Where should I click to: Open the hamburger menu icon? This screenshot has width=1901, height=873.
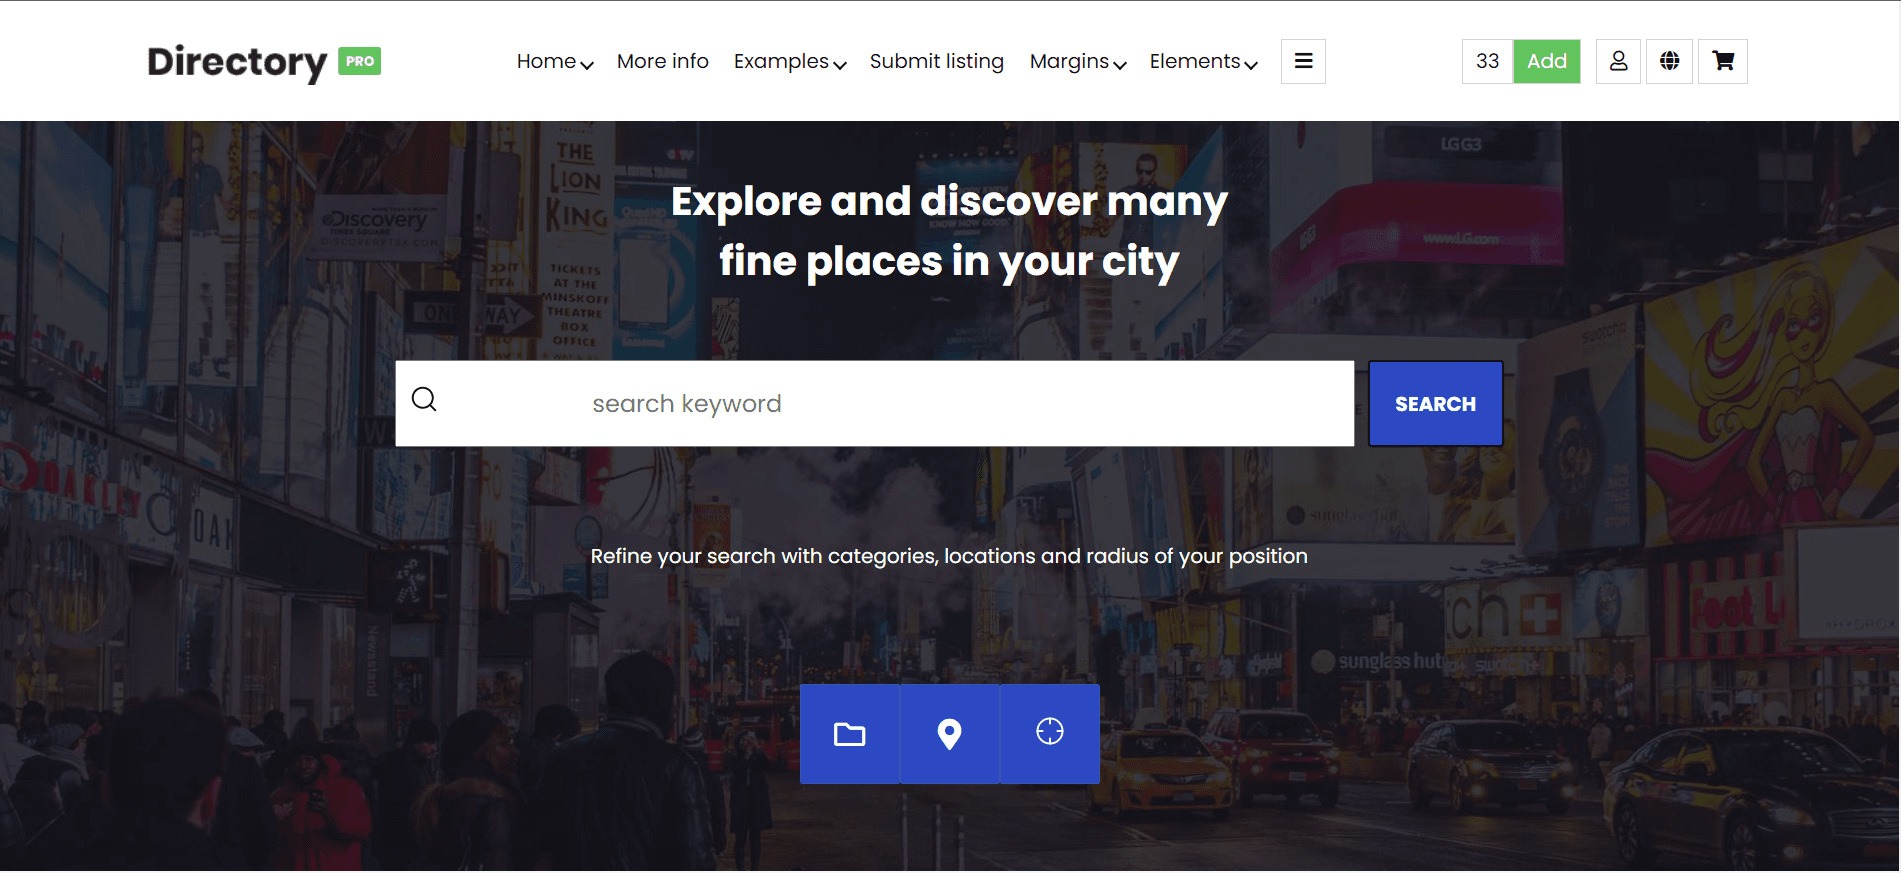click(x=1303, y=61)
